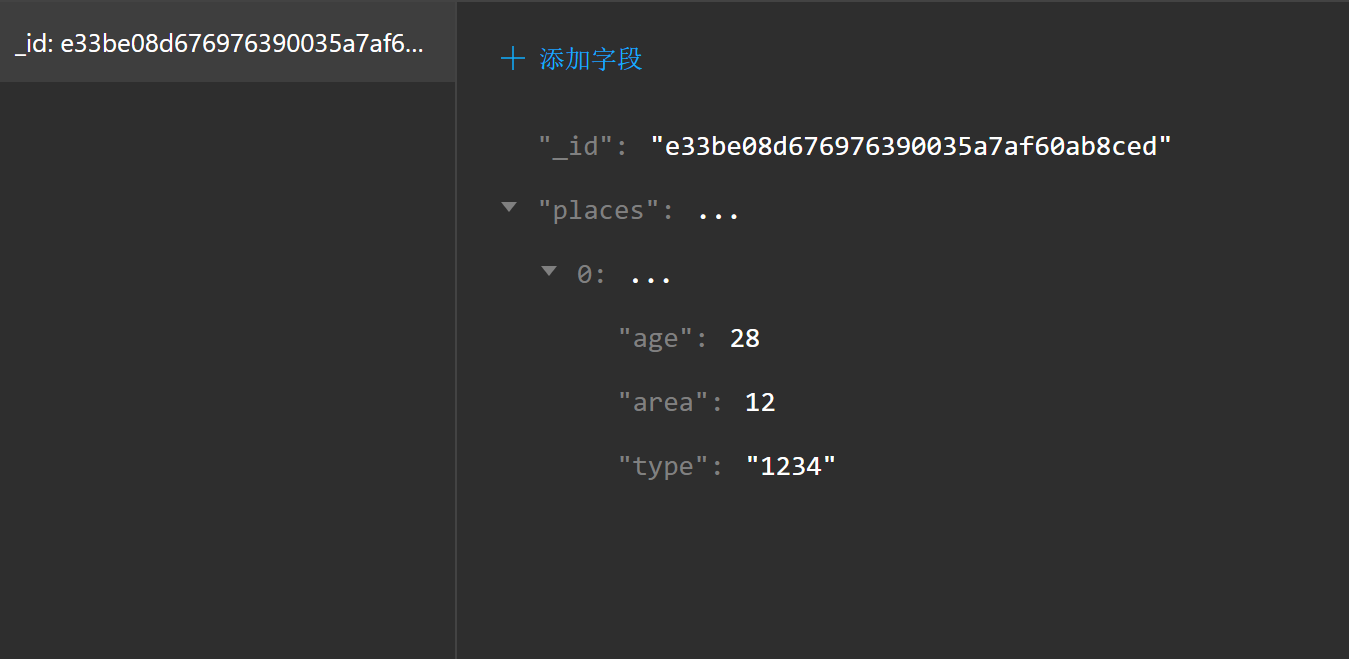Edit the type value "1234"
The width and height of the screenshot is (1349, 659).
(790, 467)
